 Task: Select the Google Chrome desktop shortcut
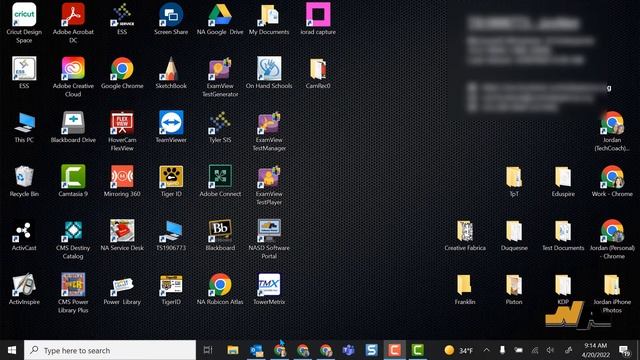tap(122, 73)
